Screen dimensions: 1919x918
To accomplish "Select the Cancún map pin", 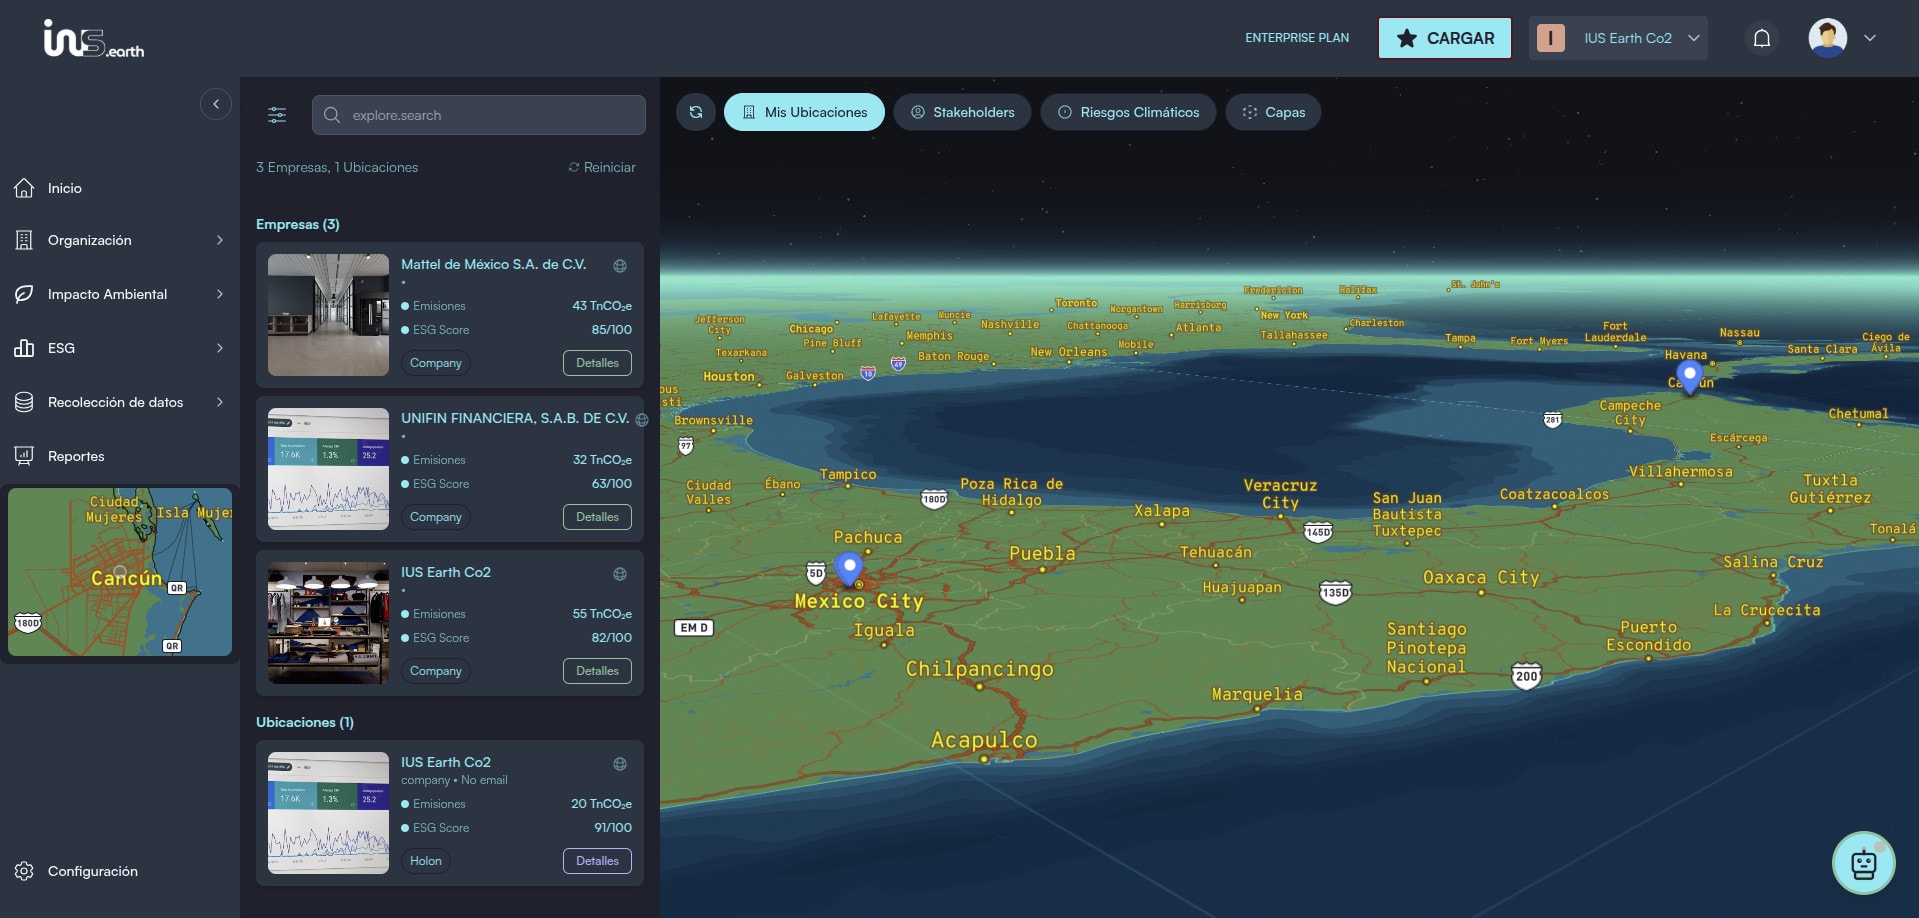I will click(x=1690, y=377).
